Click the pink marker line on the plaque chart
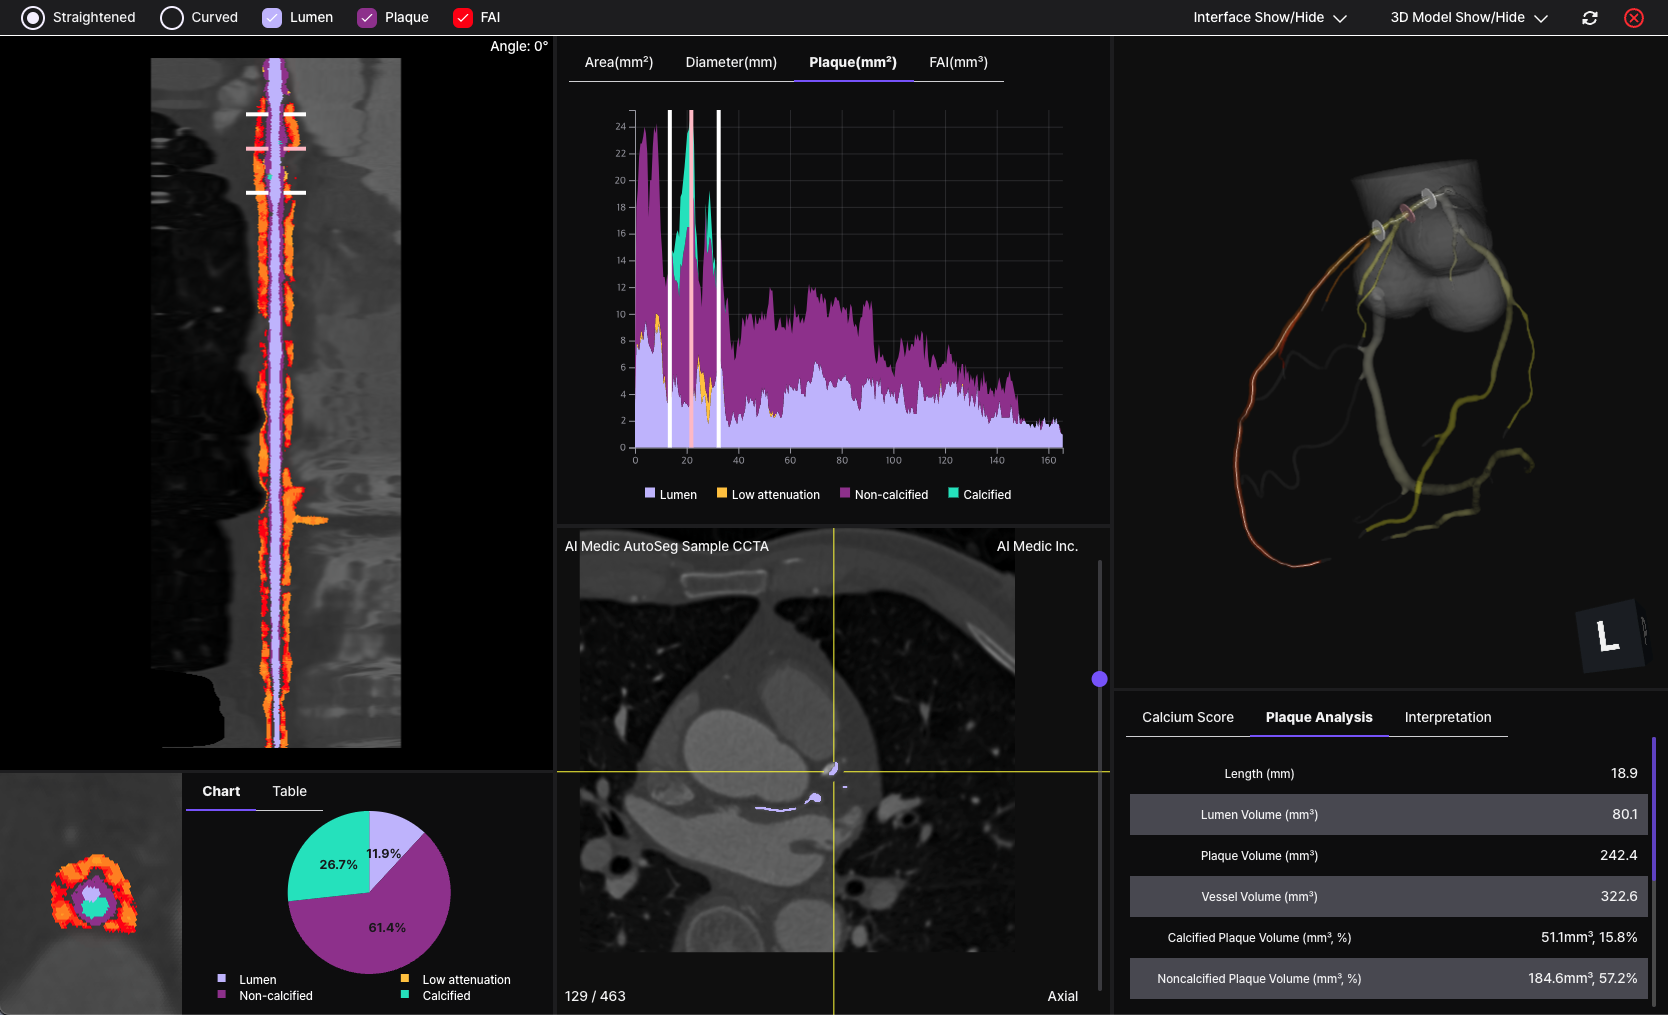Viewport: 1668px width, 1015px height. (691, 278)
